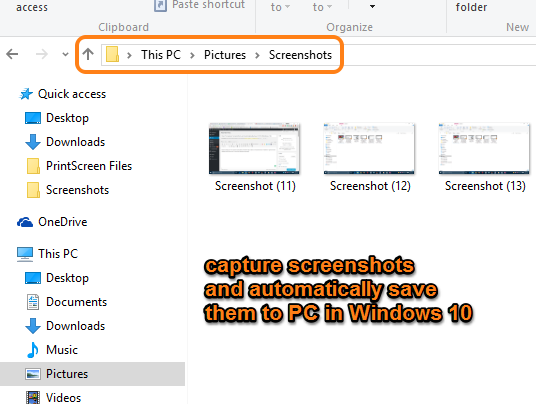Go up one folder level
Viewport: 536px width, 404px height.
click(x=88, y=54)
